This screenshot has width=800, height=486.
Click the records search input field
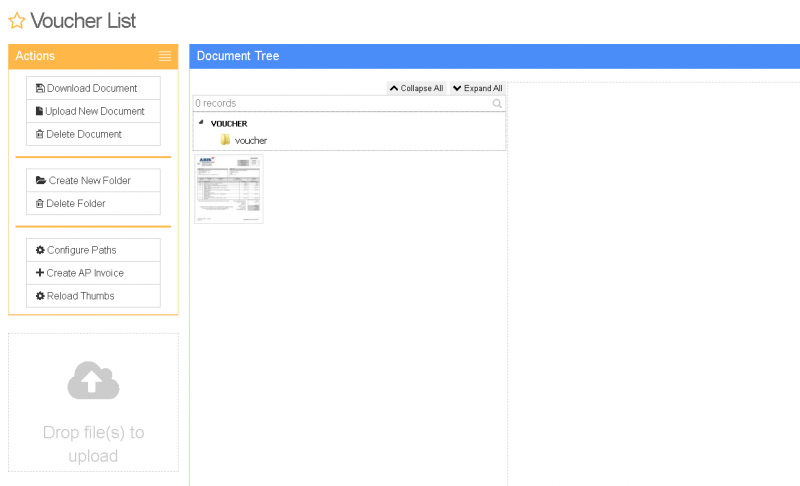click(340, 103)
